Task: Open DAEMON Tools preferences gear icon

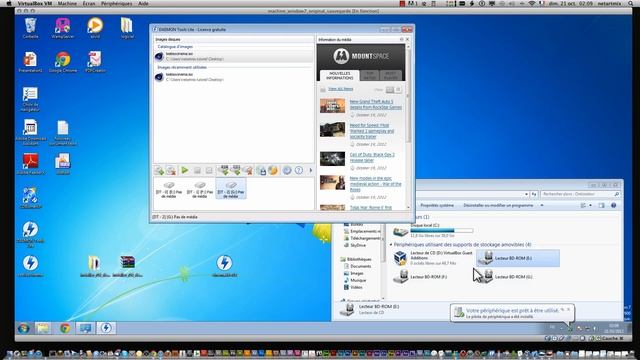Action: (287, 170)
